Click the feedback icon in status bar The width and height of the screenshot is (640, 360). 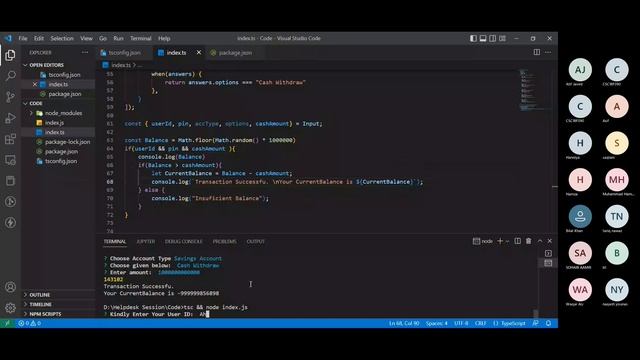pos(536,323)
